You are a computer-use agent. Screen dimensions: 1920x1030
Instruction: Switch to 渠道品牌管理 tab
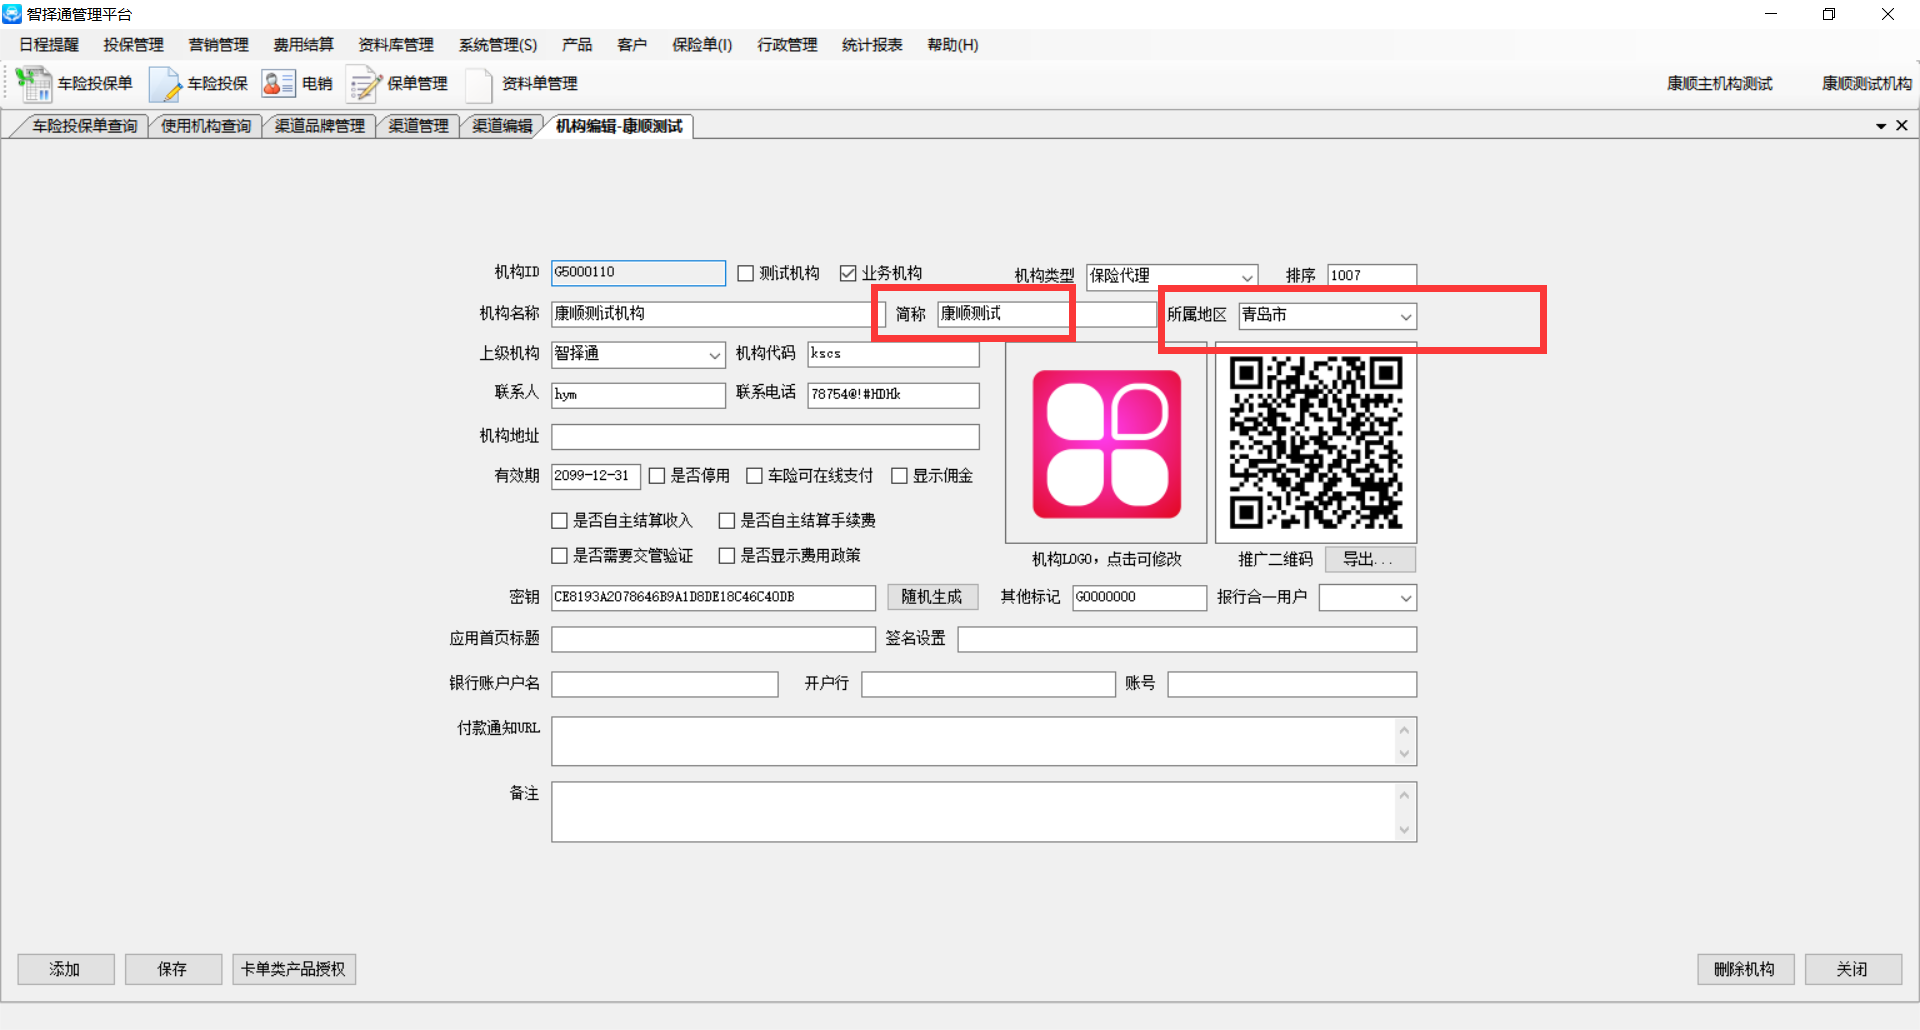point(320,126)
